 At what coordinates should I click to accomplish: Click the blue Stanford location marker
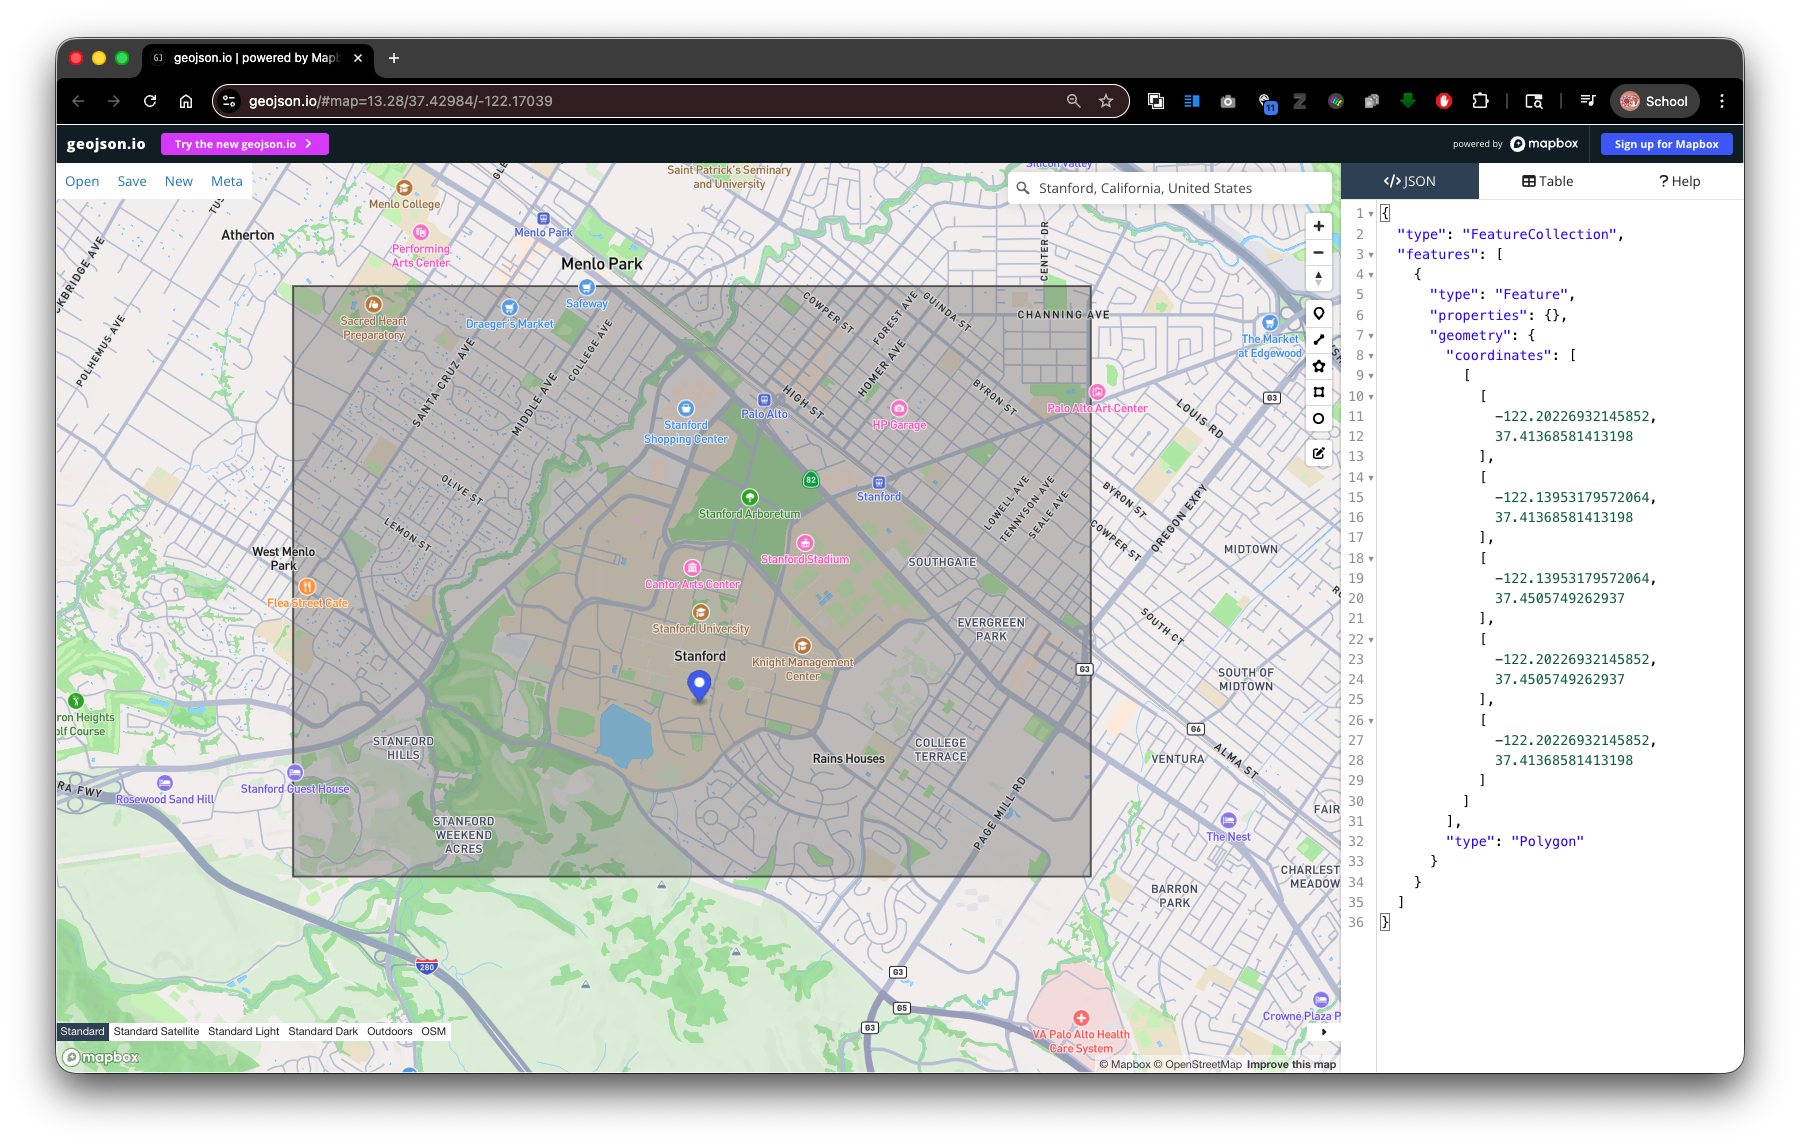699,684
